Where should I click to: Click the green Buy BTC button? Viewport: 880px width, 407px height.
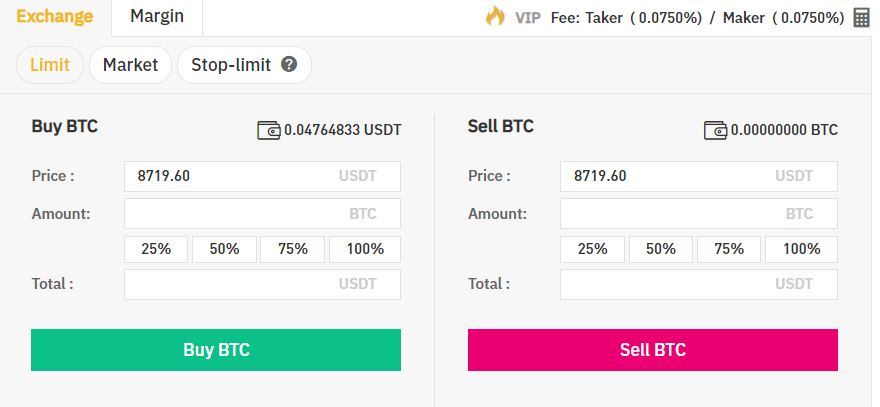pyautogui.click(x=216, y=350)
